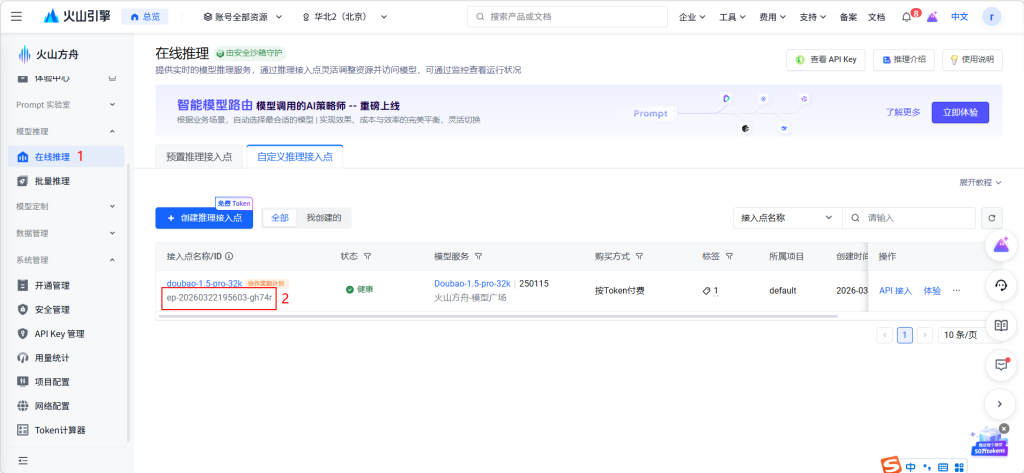Select the 我创建的 filter toggle
The height and width of the screenshot is (473, 1024).
(x=324, y=218)
